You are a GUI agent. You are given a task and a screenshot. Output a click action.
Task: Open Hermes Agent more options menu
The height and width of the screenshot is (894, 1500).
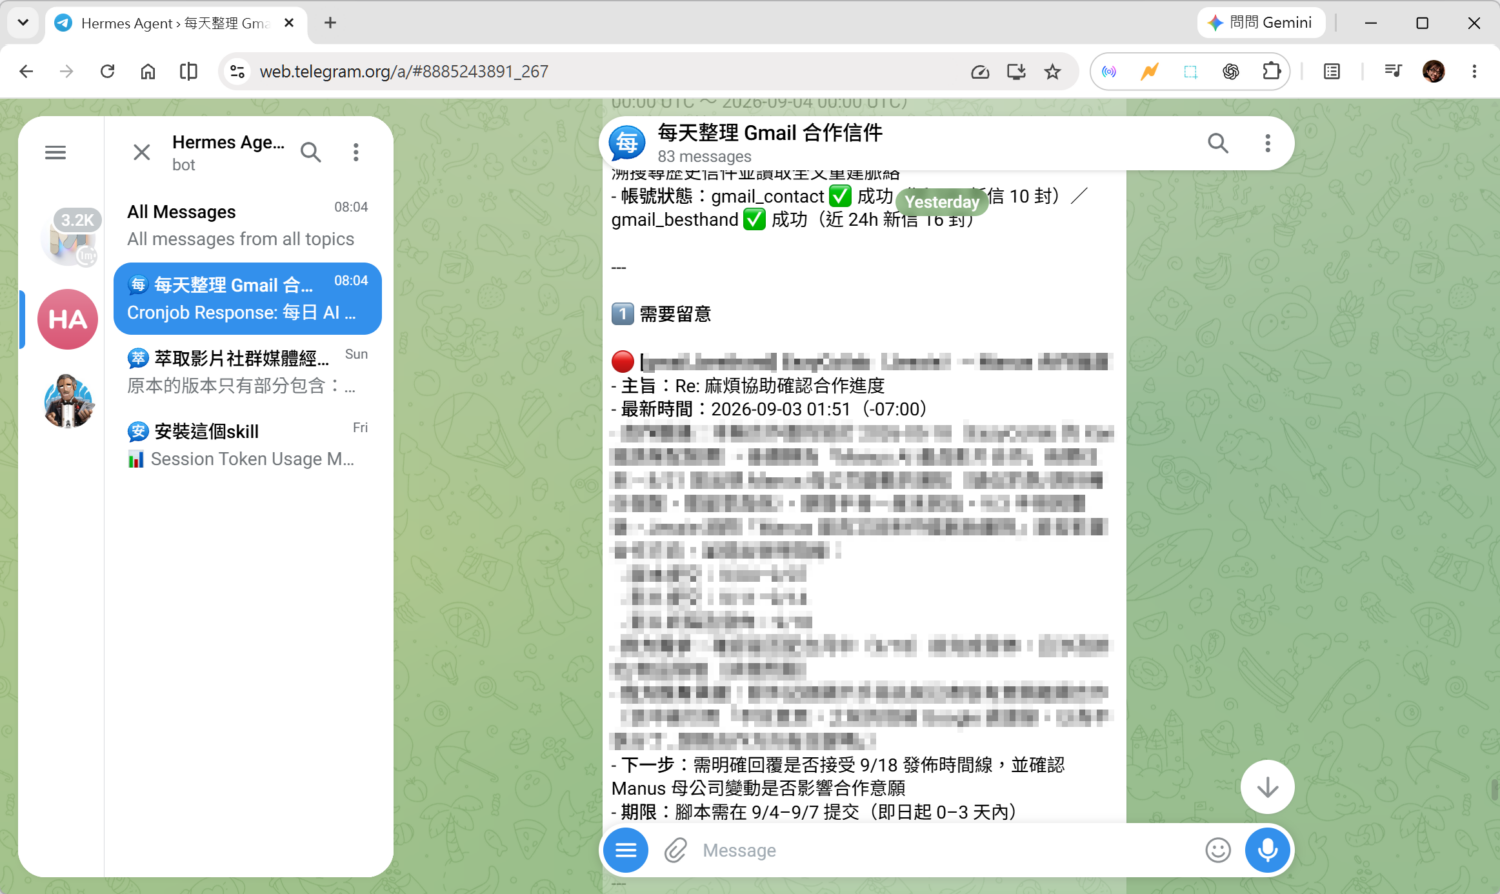[x=356, y=152]
